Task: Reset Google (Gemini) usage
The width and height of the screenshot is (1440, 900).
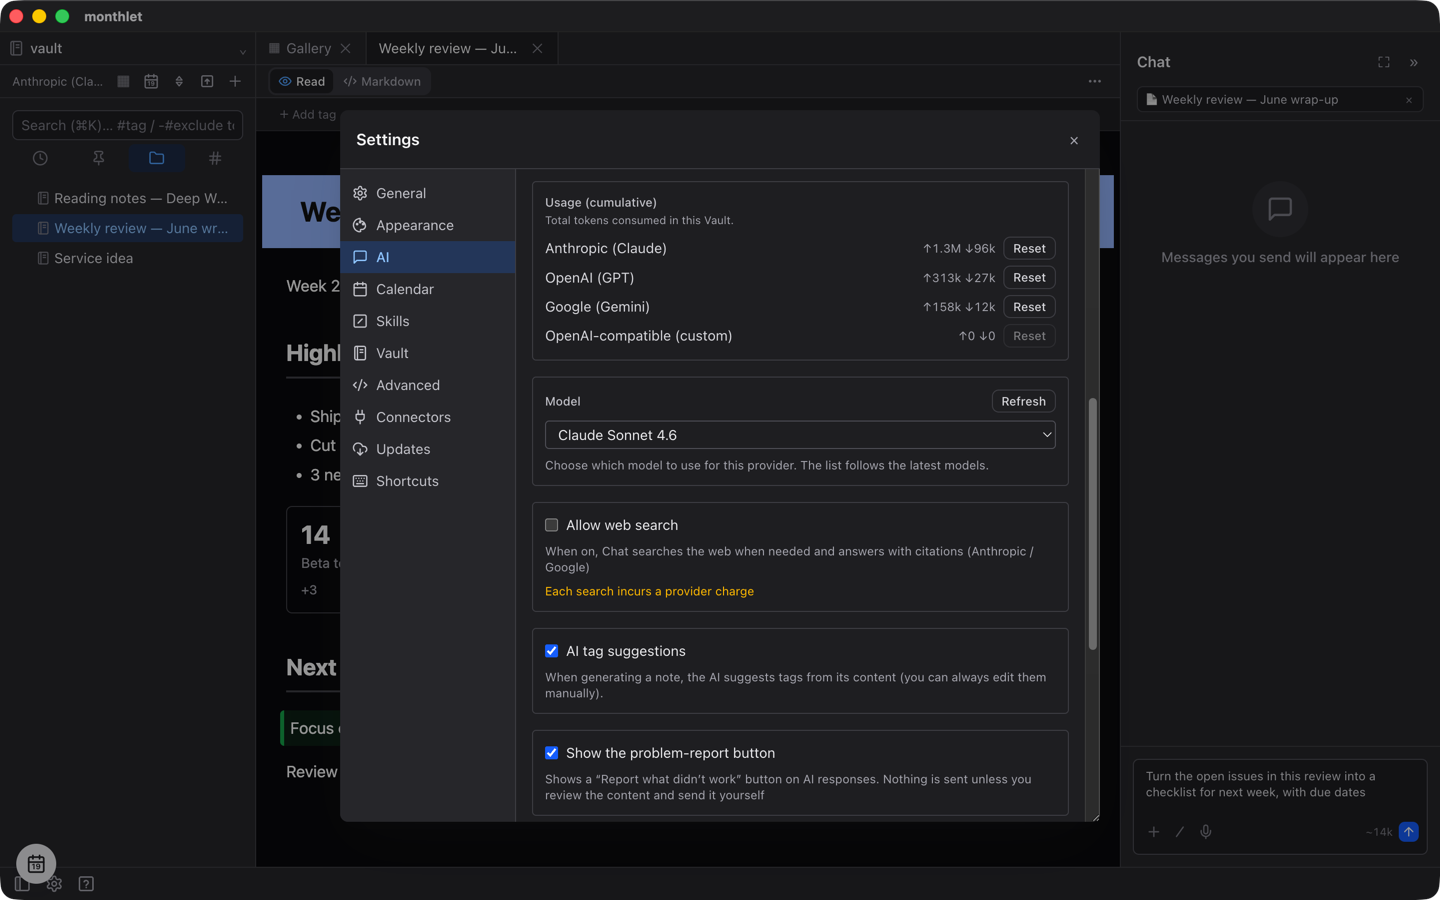Action: [1029, 307]
